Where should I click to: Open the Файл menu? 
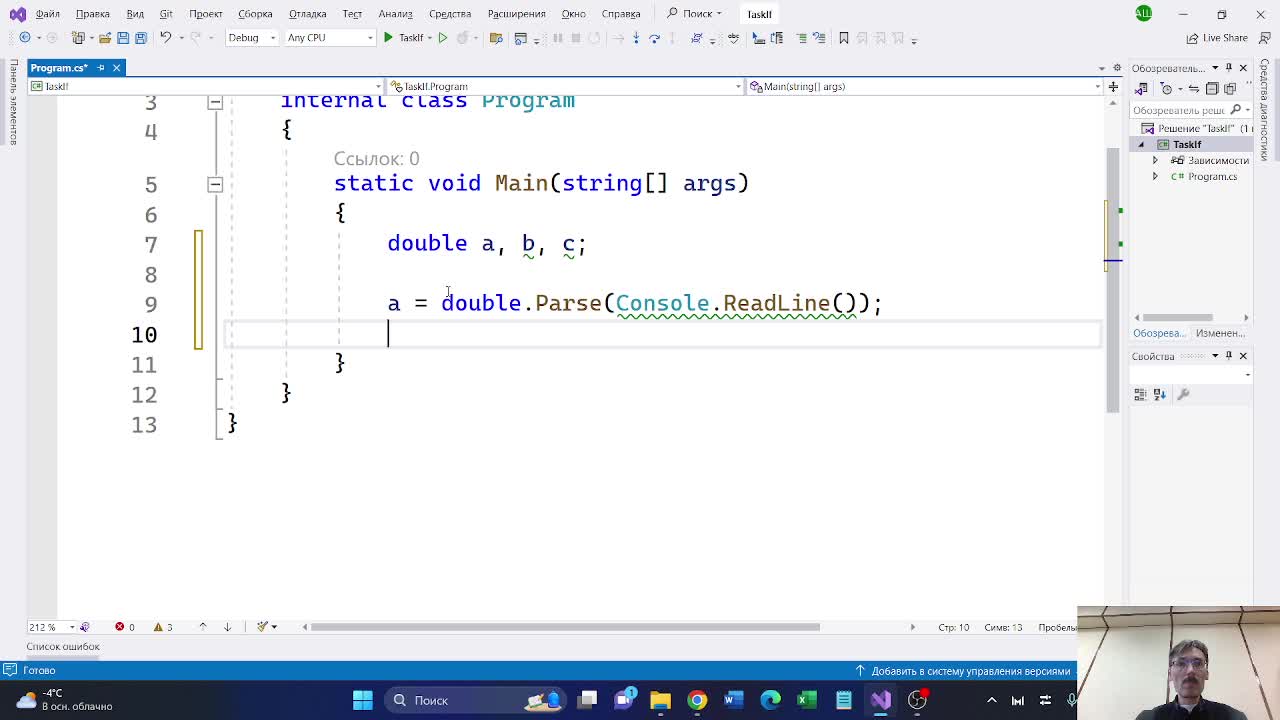pyautogui.click(x=47, y=14)
